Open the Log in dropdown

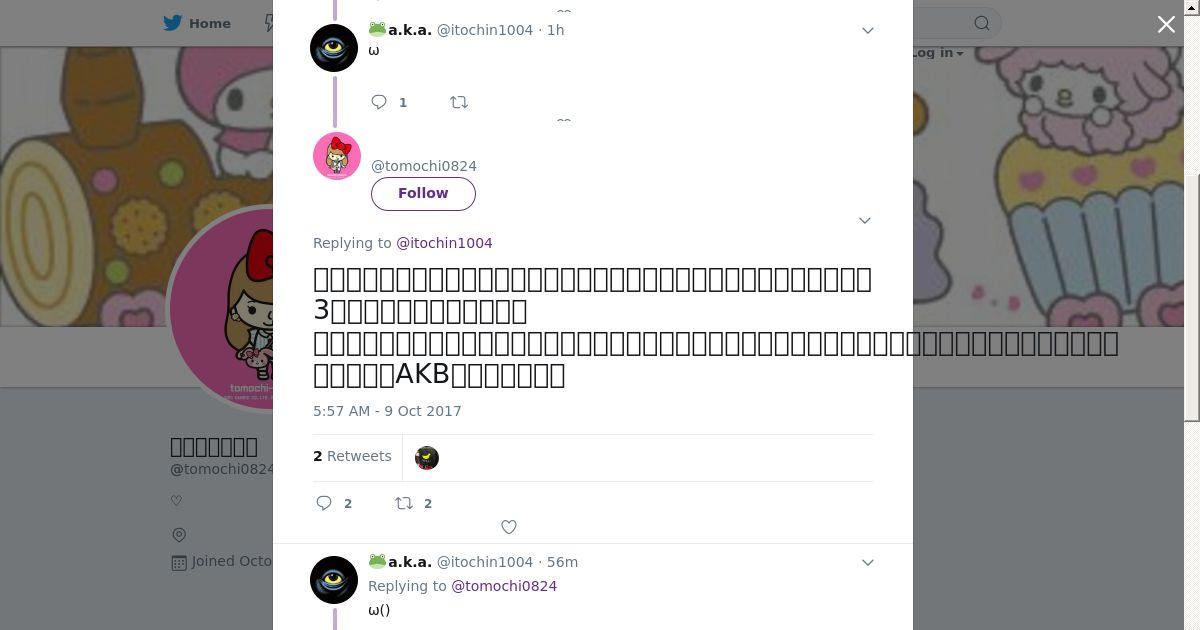(x=938, y=52)
